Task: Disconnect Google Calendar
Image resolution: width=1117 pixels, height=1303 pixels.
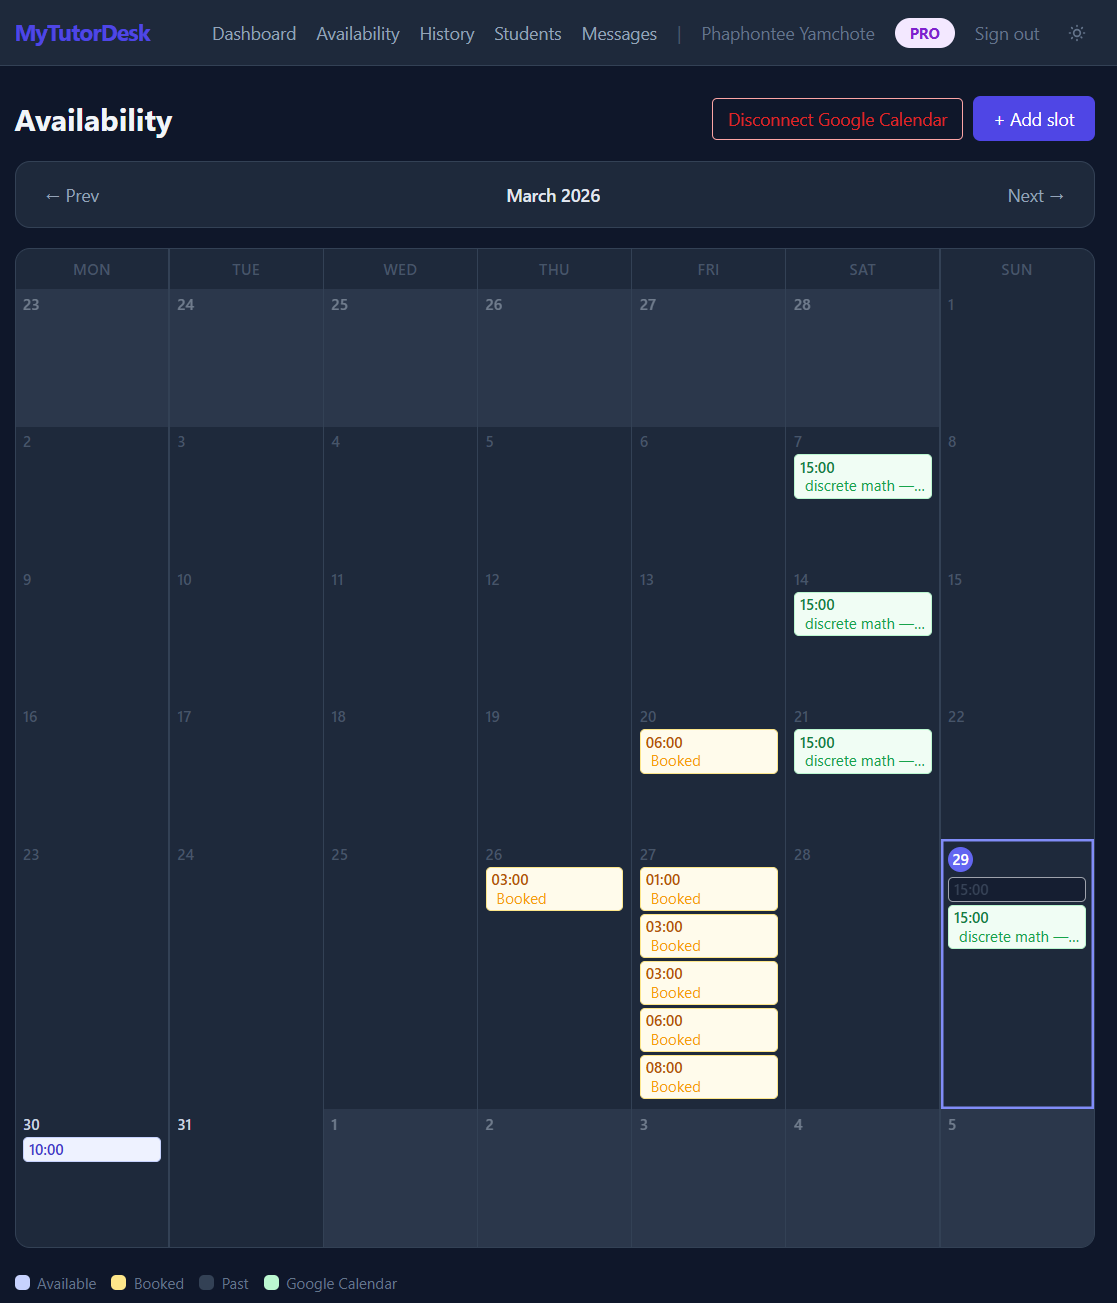Action: point(837,119)
